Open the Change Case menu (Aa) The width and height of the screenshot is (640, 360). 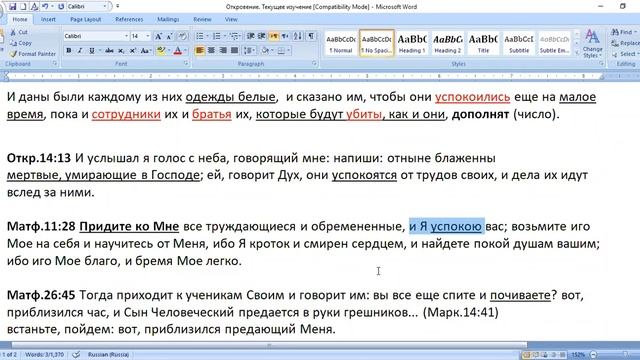pos(145,51)
